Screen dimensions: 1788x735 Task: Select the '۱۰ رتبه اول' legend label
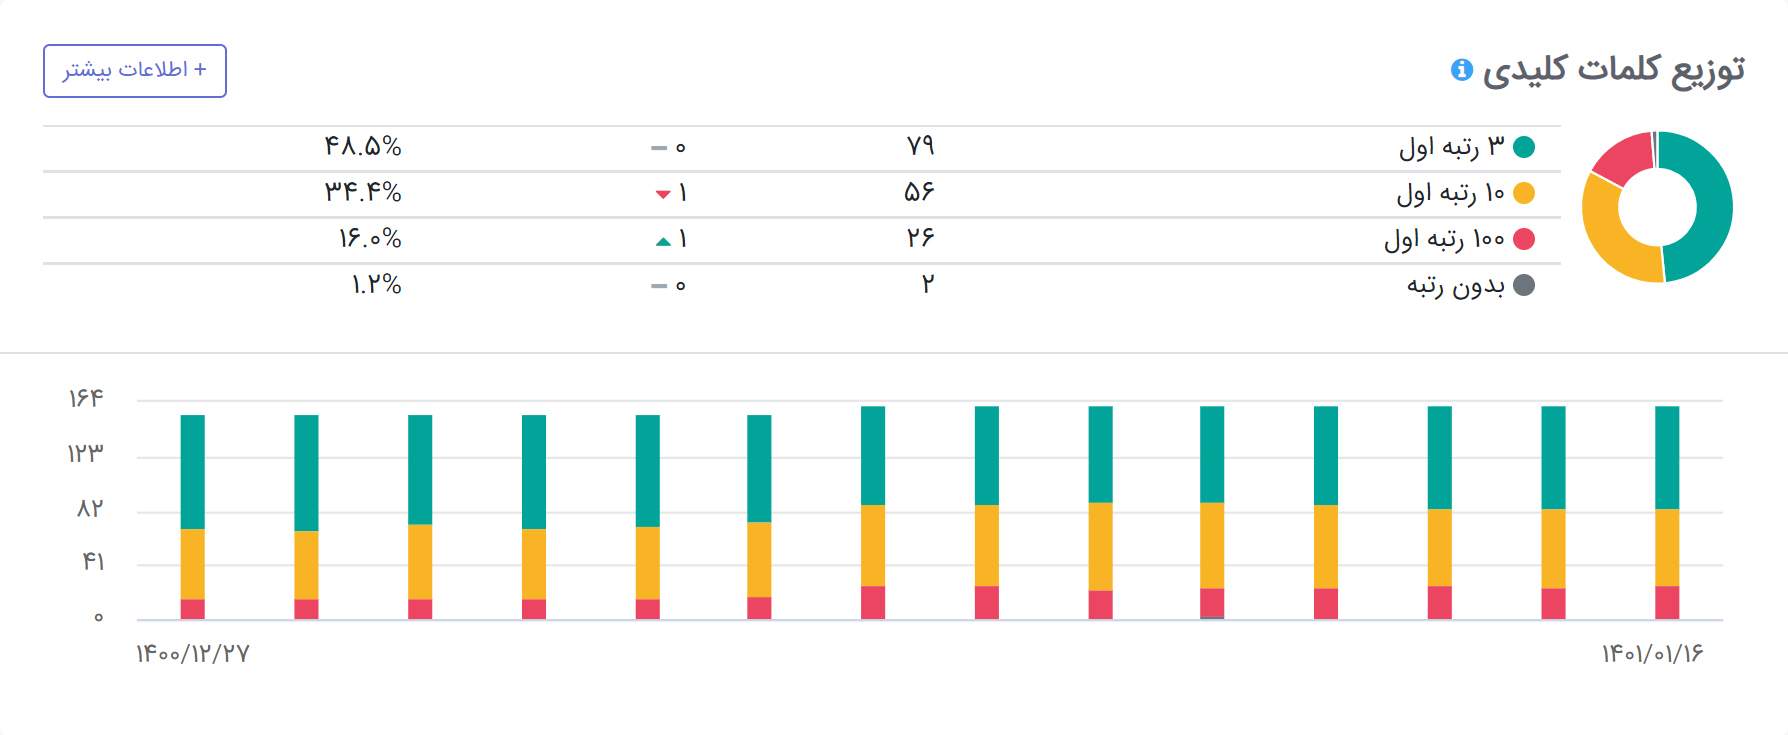[1450, 193]
